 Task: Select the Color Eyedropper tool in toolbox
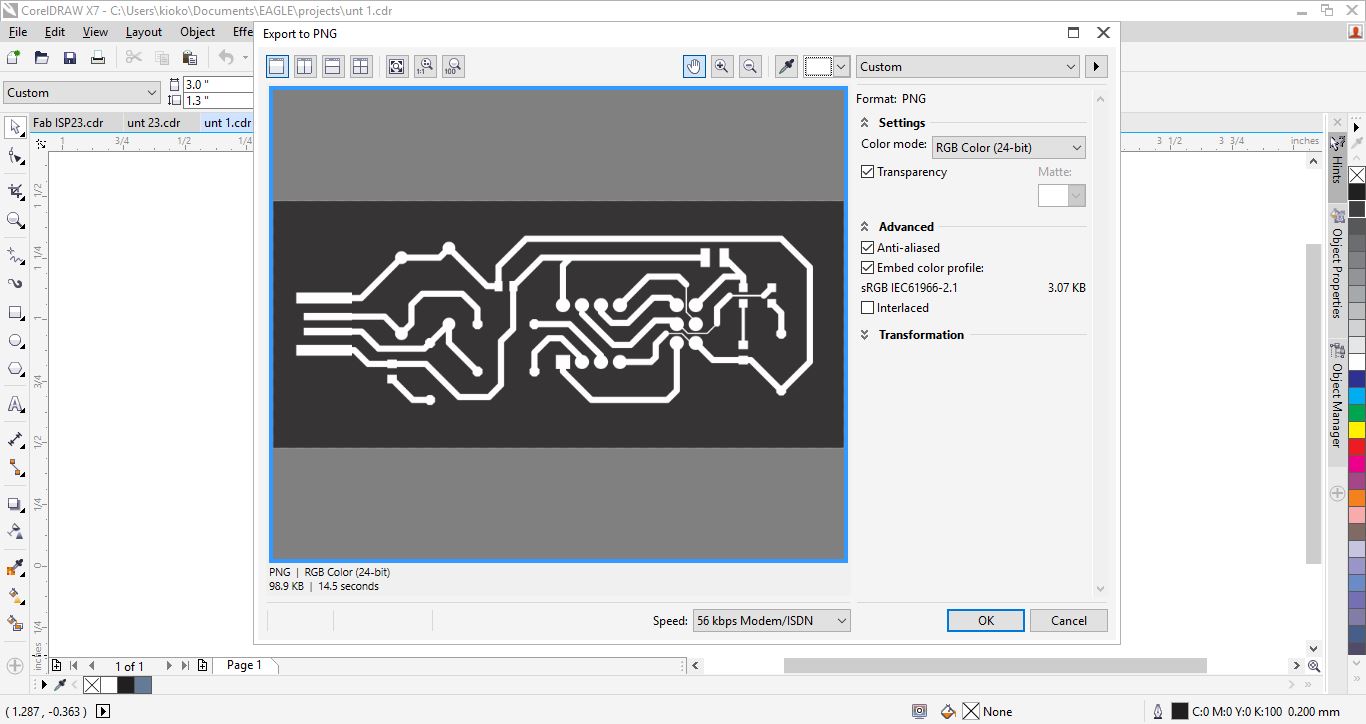point(16,567)
